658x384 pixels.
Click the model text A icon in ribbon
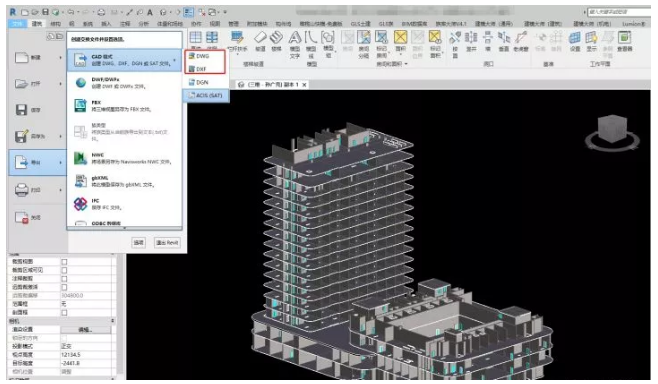(295, 38)
